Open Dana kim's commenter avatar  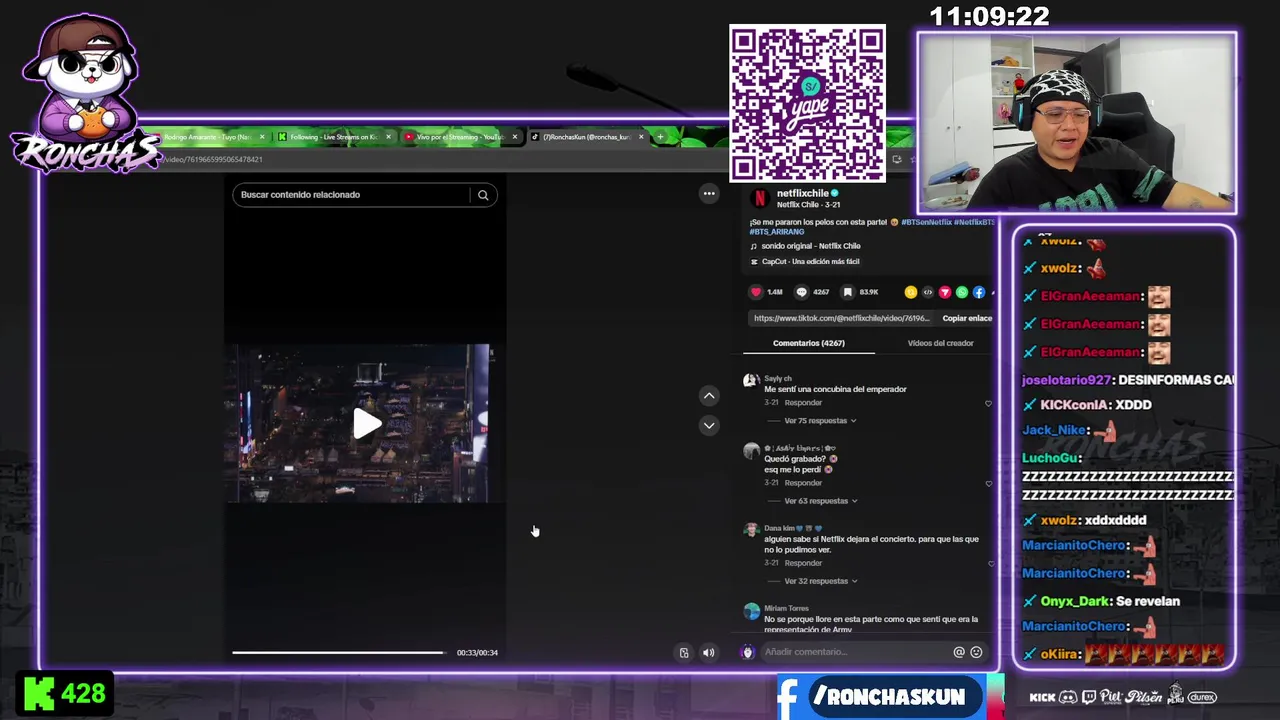751,531
